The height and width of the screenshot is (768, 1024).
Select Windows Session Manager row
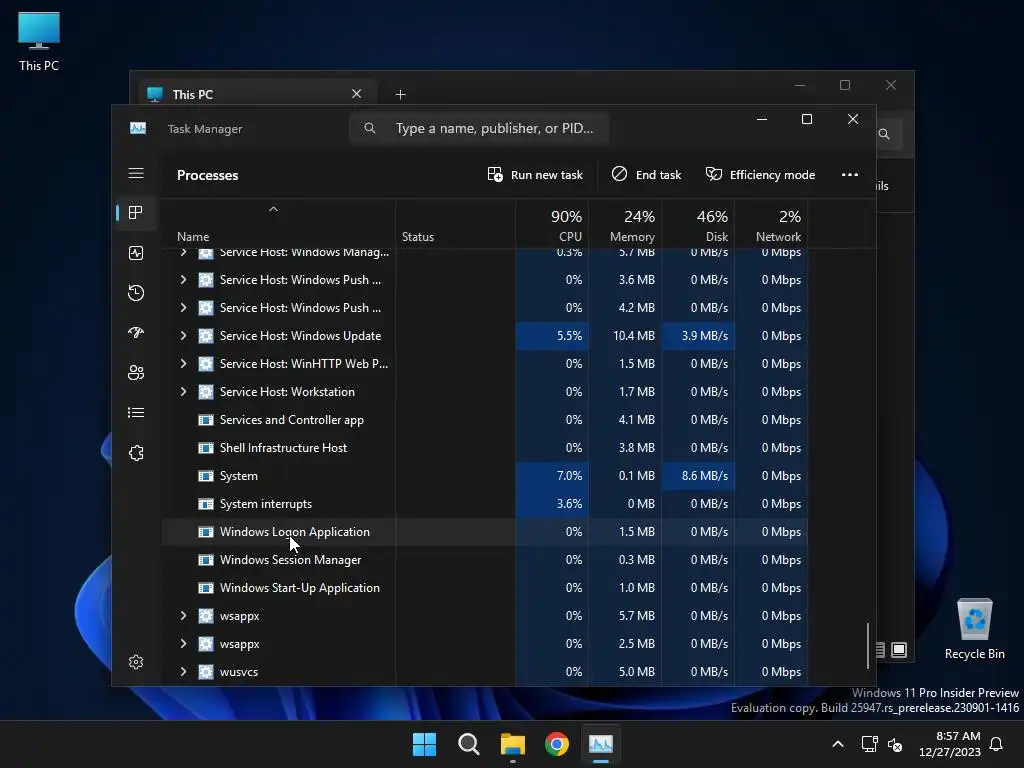(485, 560)
